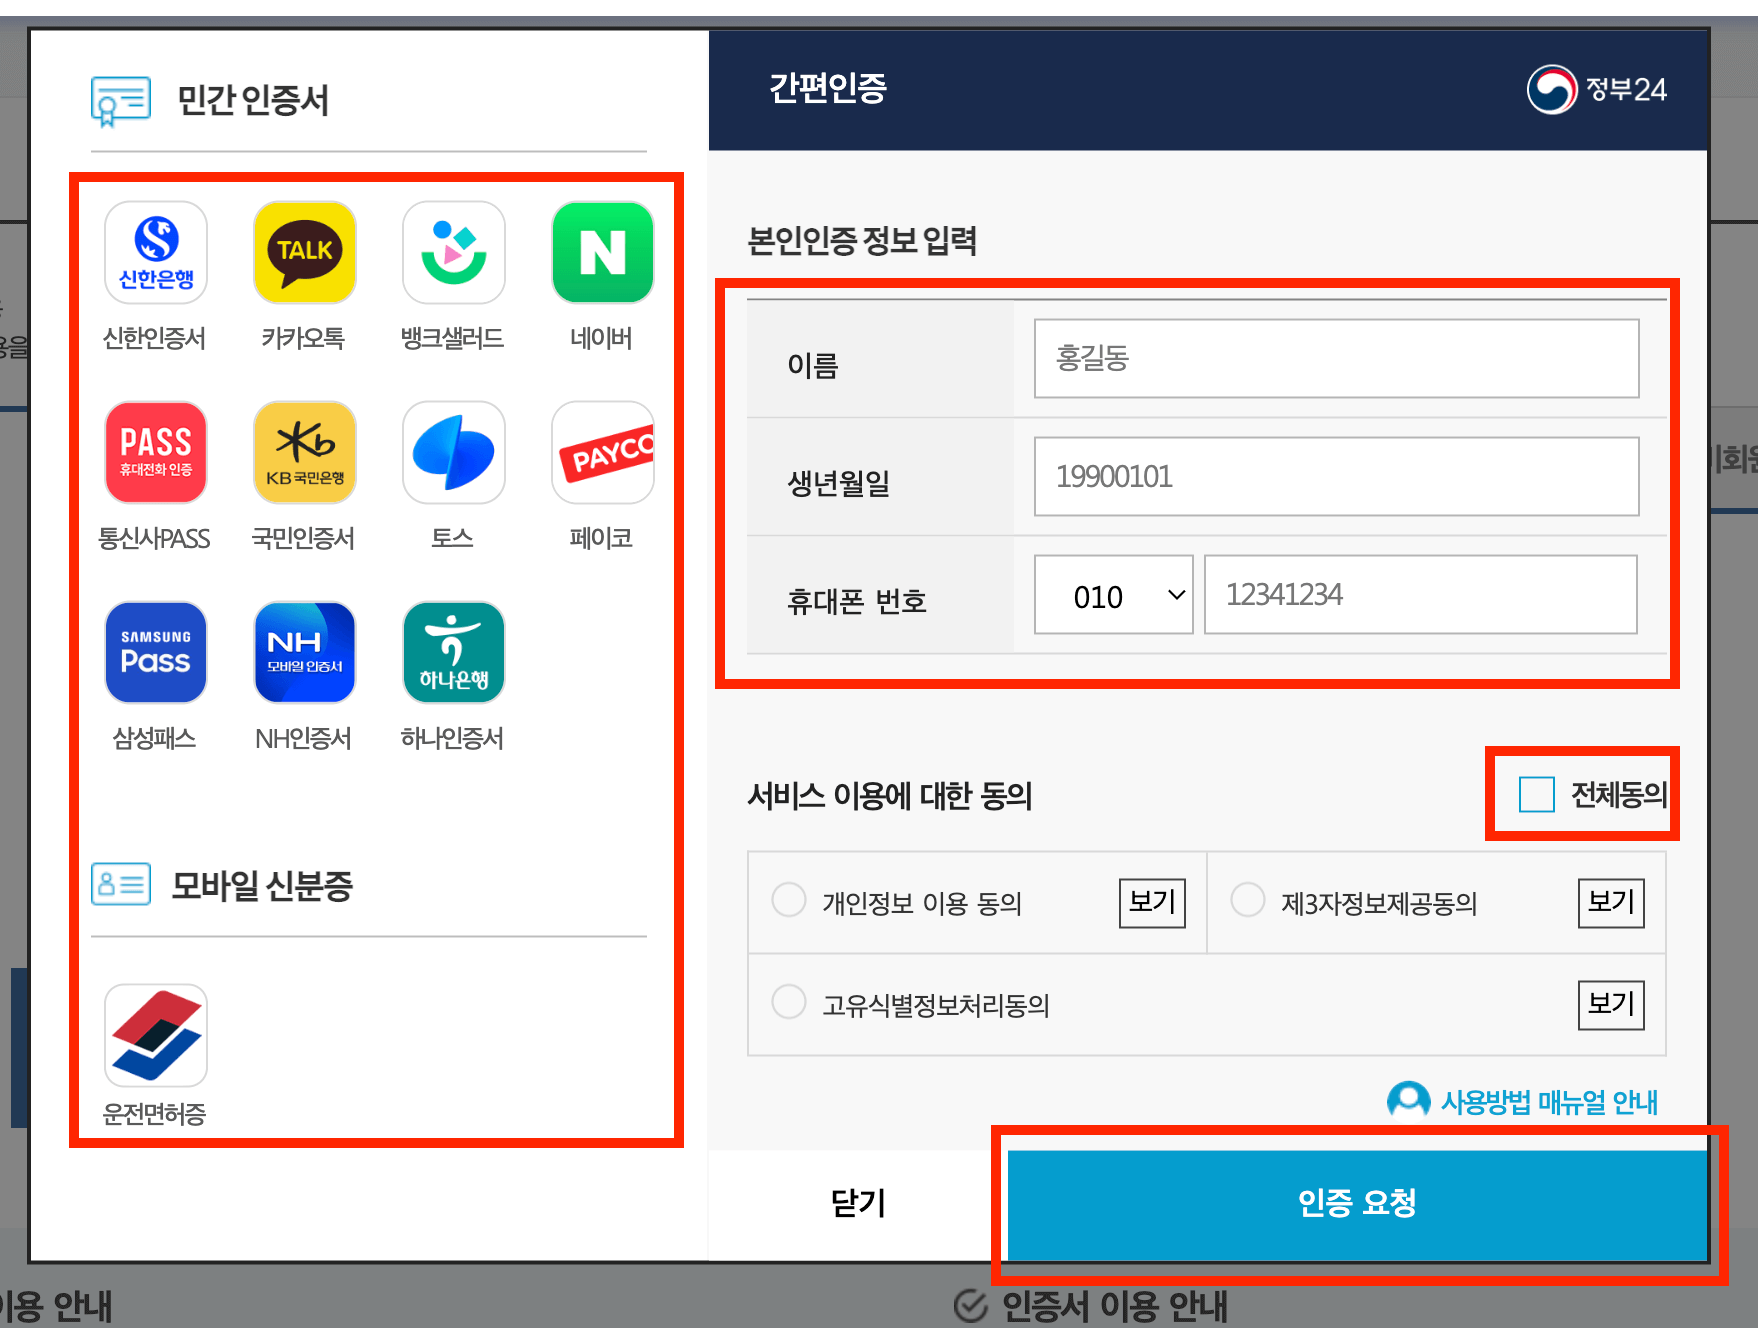Screen dimensions: 1758x1328
Task: Select the 토스 blue icon
Action: coord(453,452)
